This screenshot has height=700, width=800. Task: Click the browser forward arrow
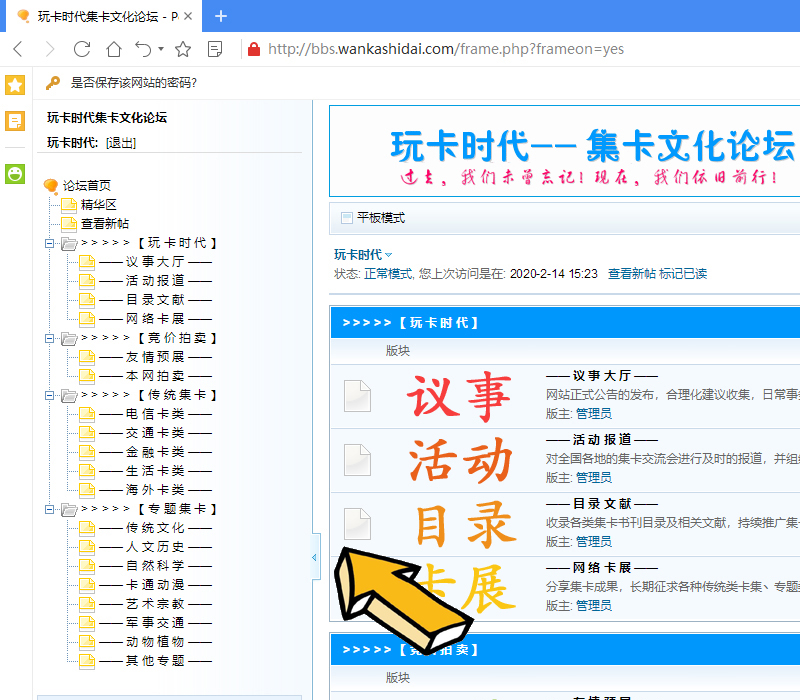pos(49,49)
